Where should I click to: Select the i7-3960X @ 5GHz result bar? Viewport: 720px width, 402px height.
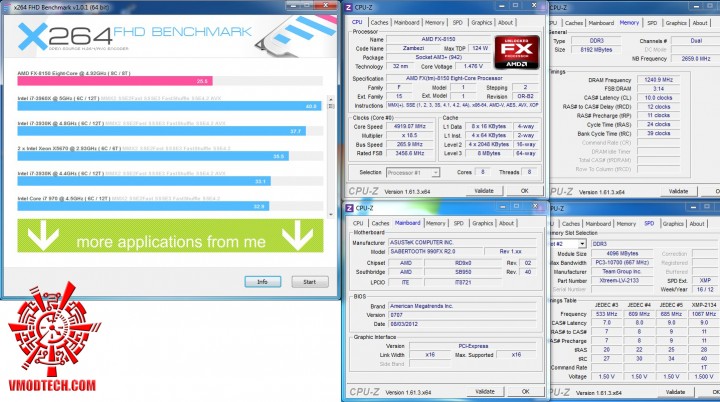coord(169,106)
